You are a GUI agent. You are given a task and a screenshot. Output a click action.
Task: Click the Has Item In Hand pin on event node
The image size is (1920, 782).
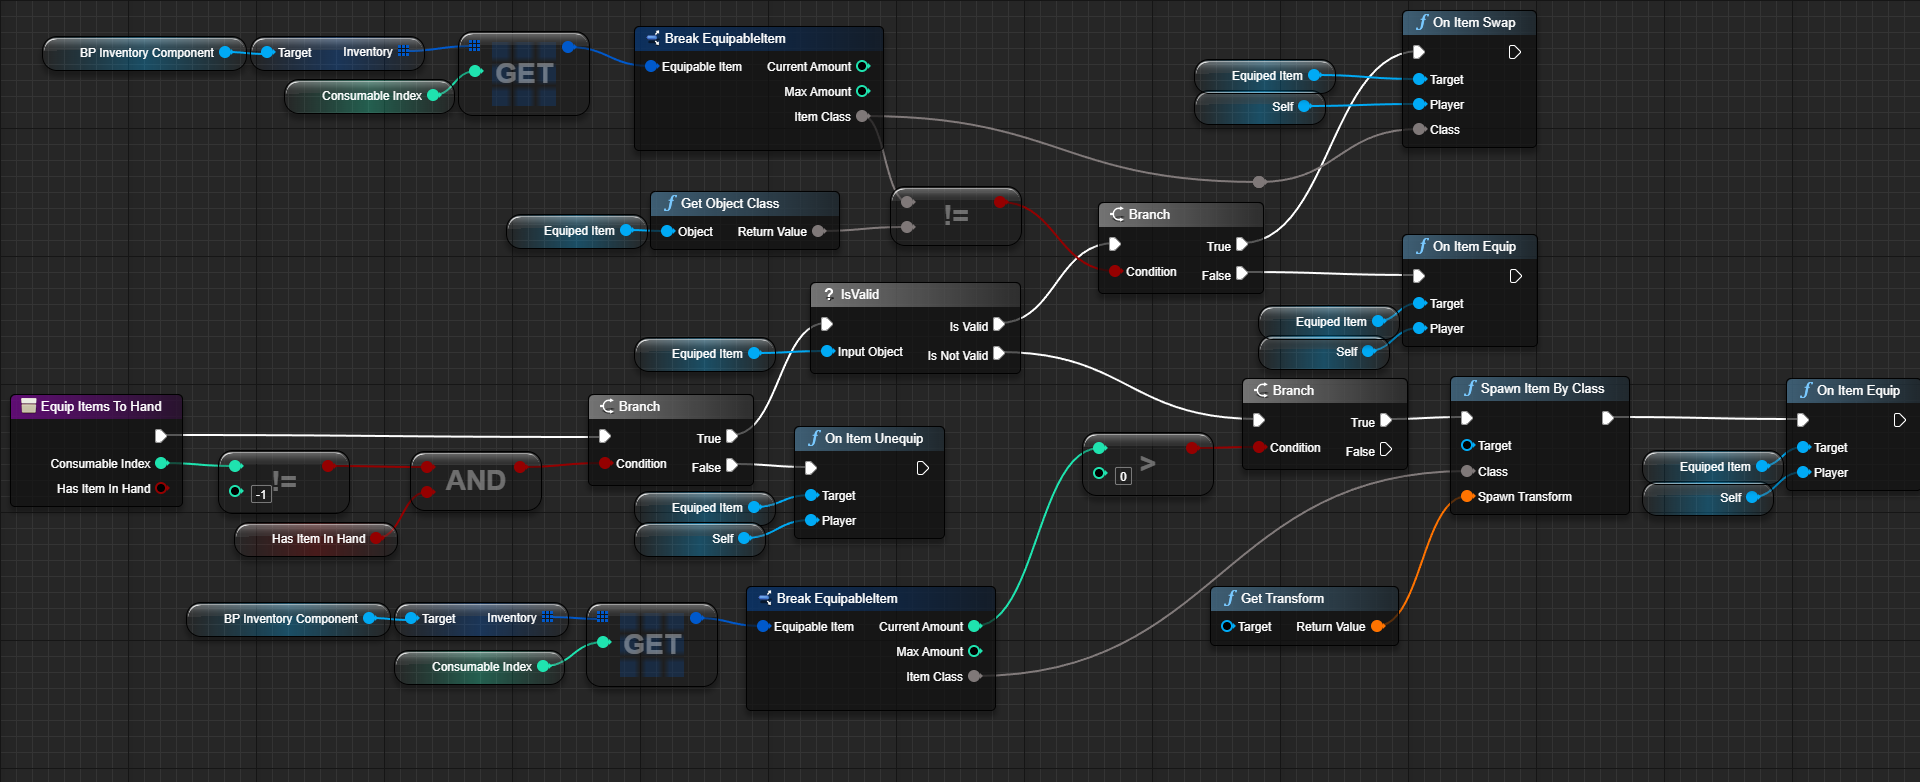[x=162, y=489]
